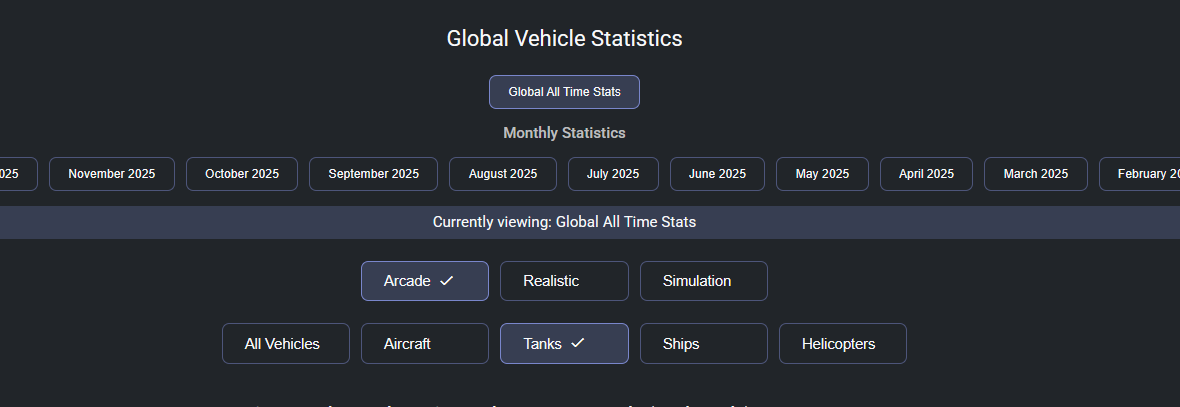The width and height of the screenshot is (1180, 407).
Task: Click the Global All Time Stats button
Action: [564, 92]
